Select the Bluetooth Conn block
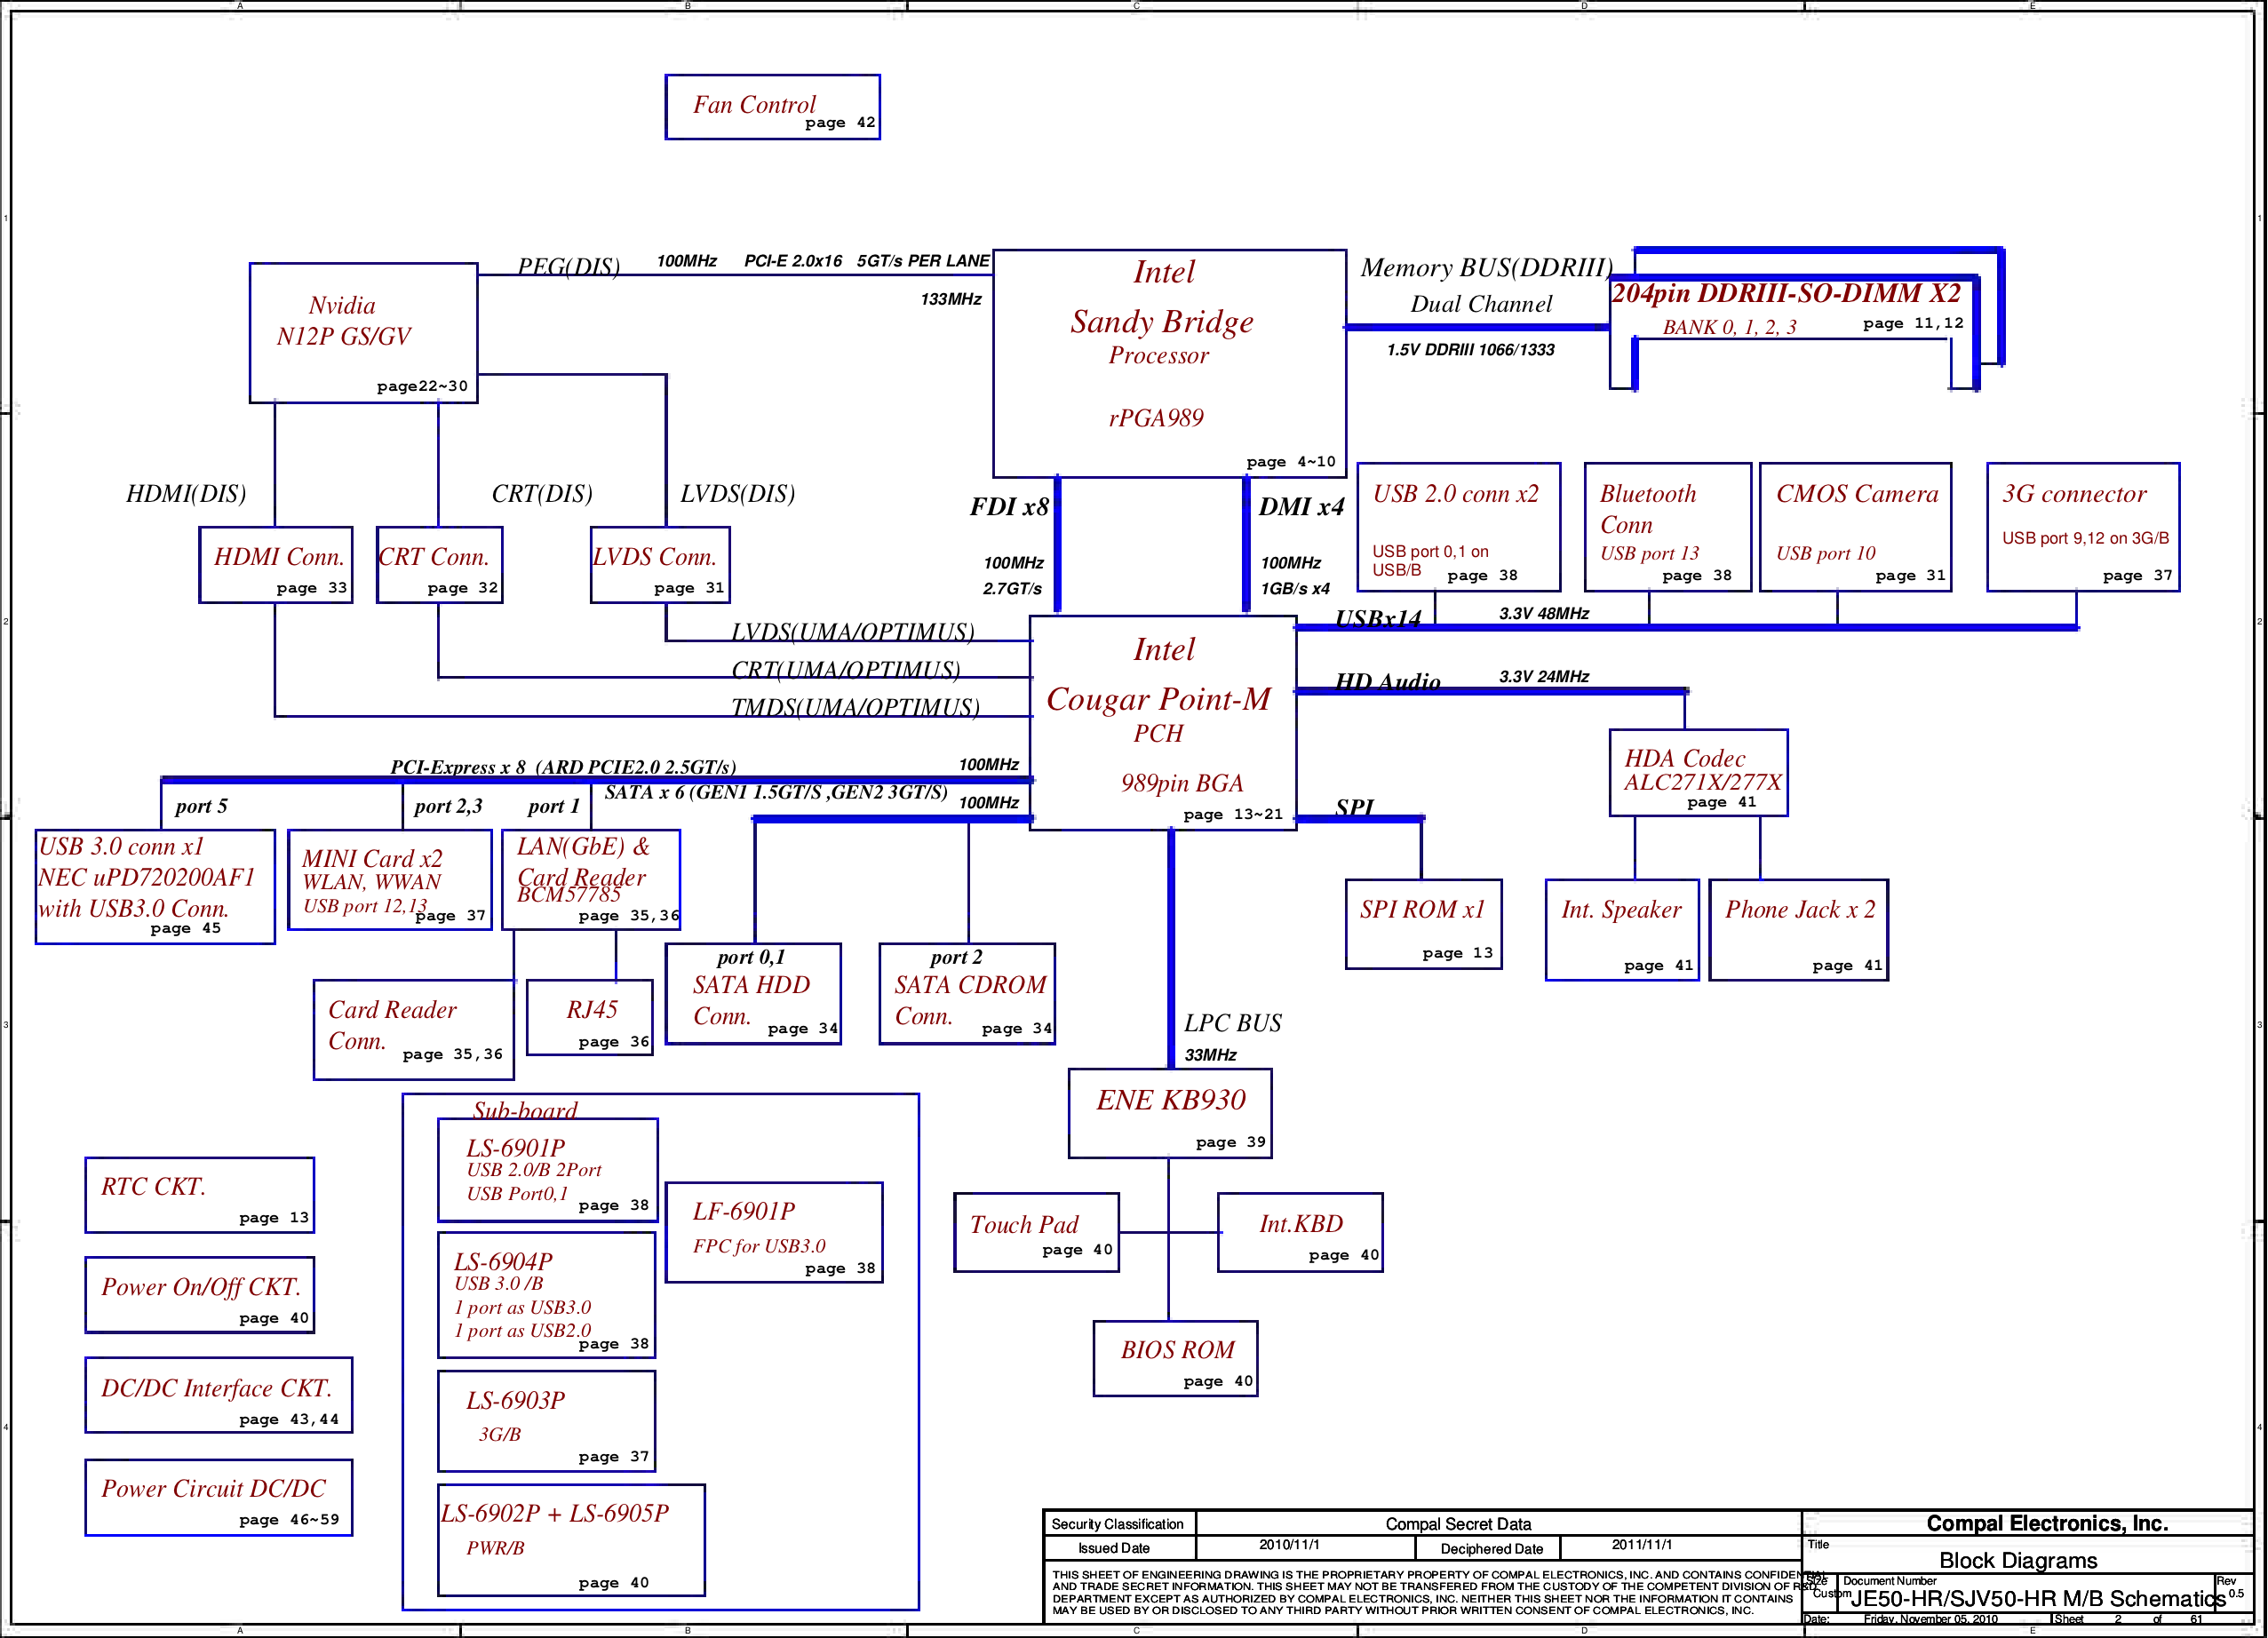 [1667, 527]
